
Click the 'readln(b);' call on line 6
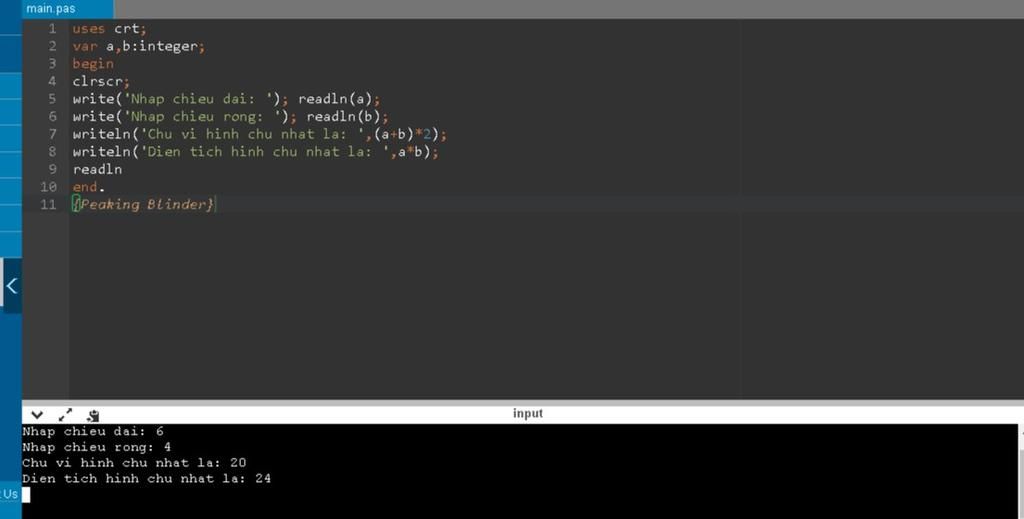pos(347,117)
